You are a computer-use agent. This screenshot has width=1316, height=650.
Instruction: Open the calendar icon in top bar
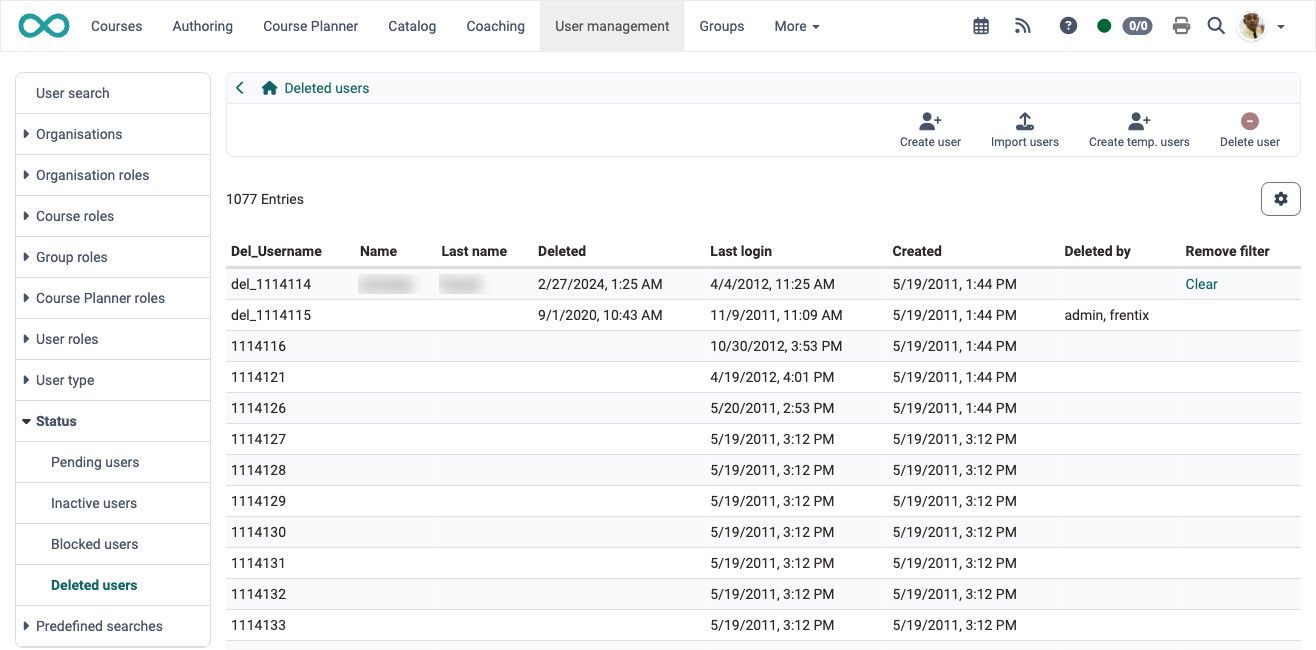(981, 26)
